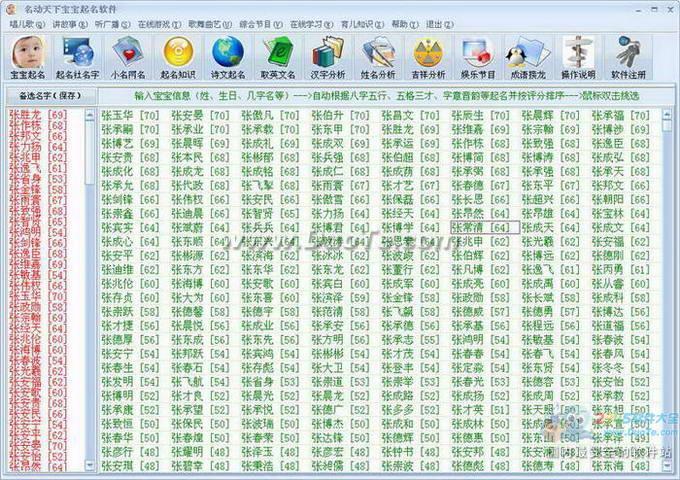The image size is (680, 480).
Task: Select 张傲凡 [70] in the green grid
Action: [x=270, y=115]
